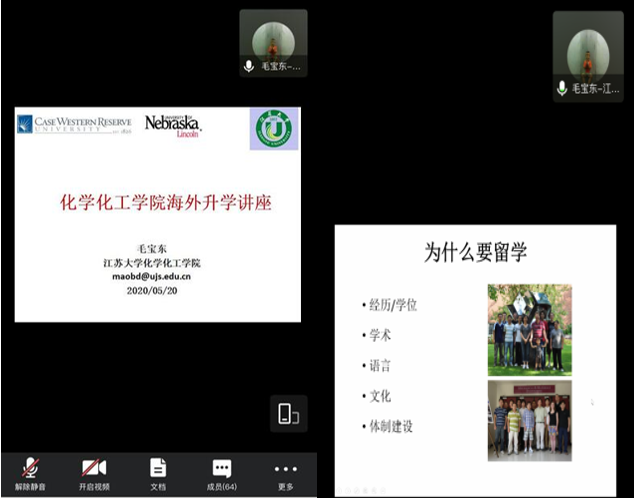Click the green Jiangsu University emblem
634x499 pixels.
coord(273,129)
